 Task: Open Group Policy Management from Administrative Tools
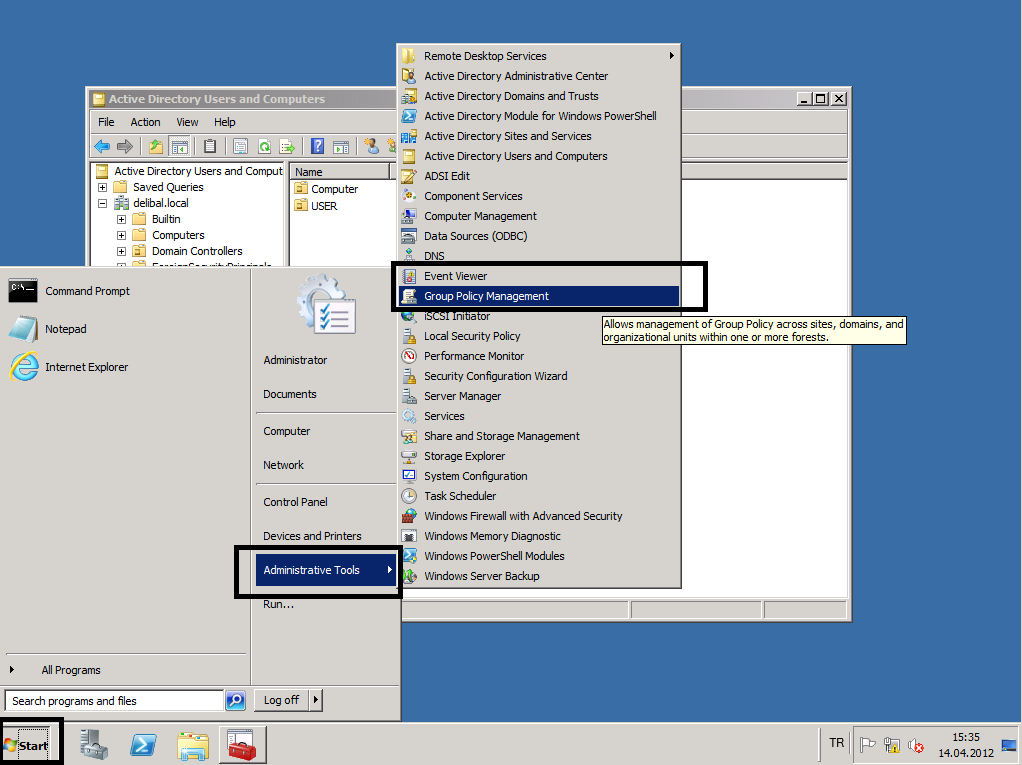pyautogui.click(x=486, y=296)
